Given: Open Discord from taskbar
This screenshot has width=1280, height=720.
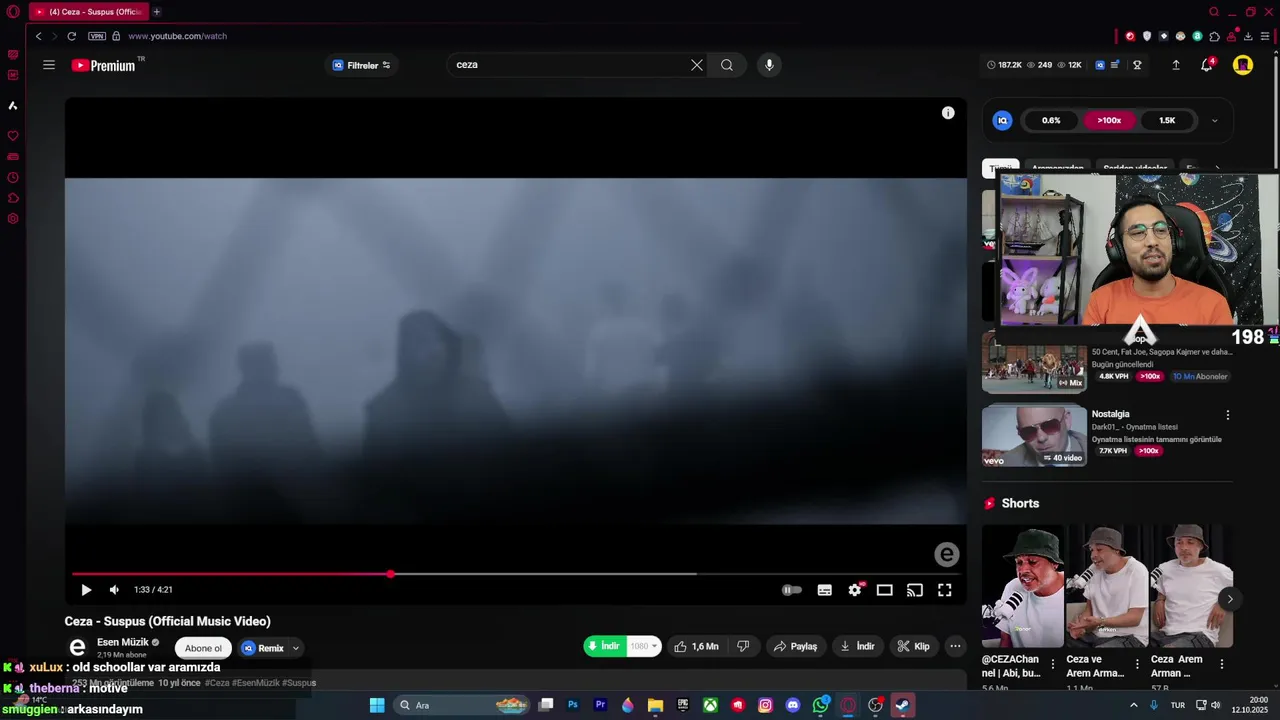Looking at the screenshot, I should coord(793,705).
